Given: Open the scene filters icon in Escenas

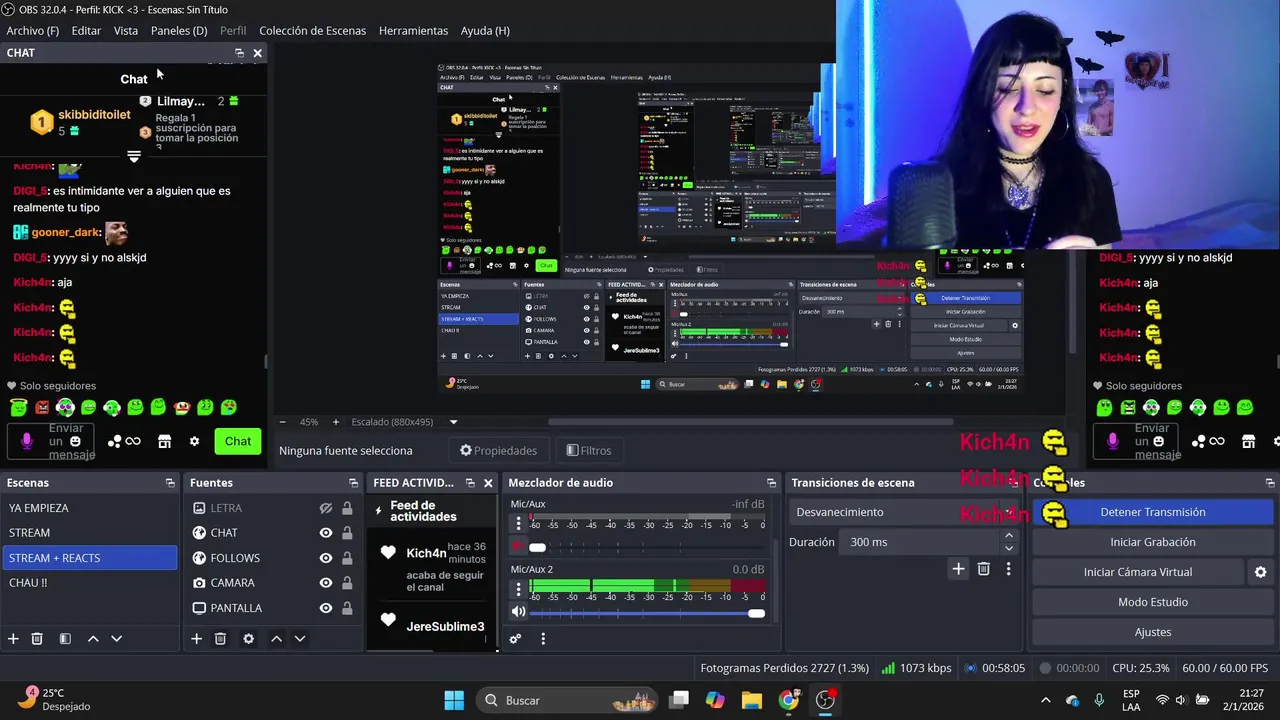Looking at the screenshot, I should pos(65,639).
